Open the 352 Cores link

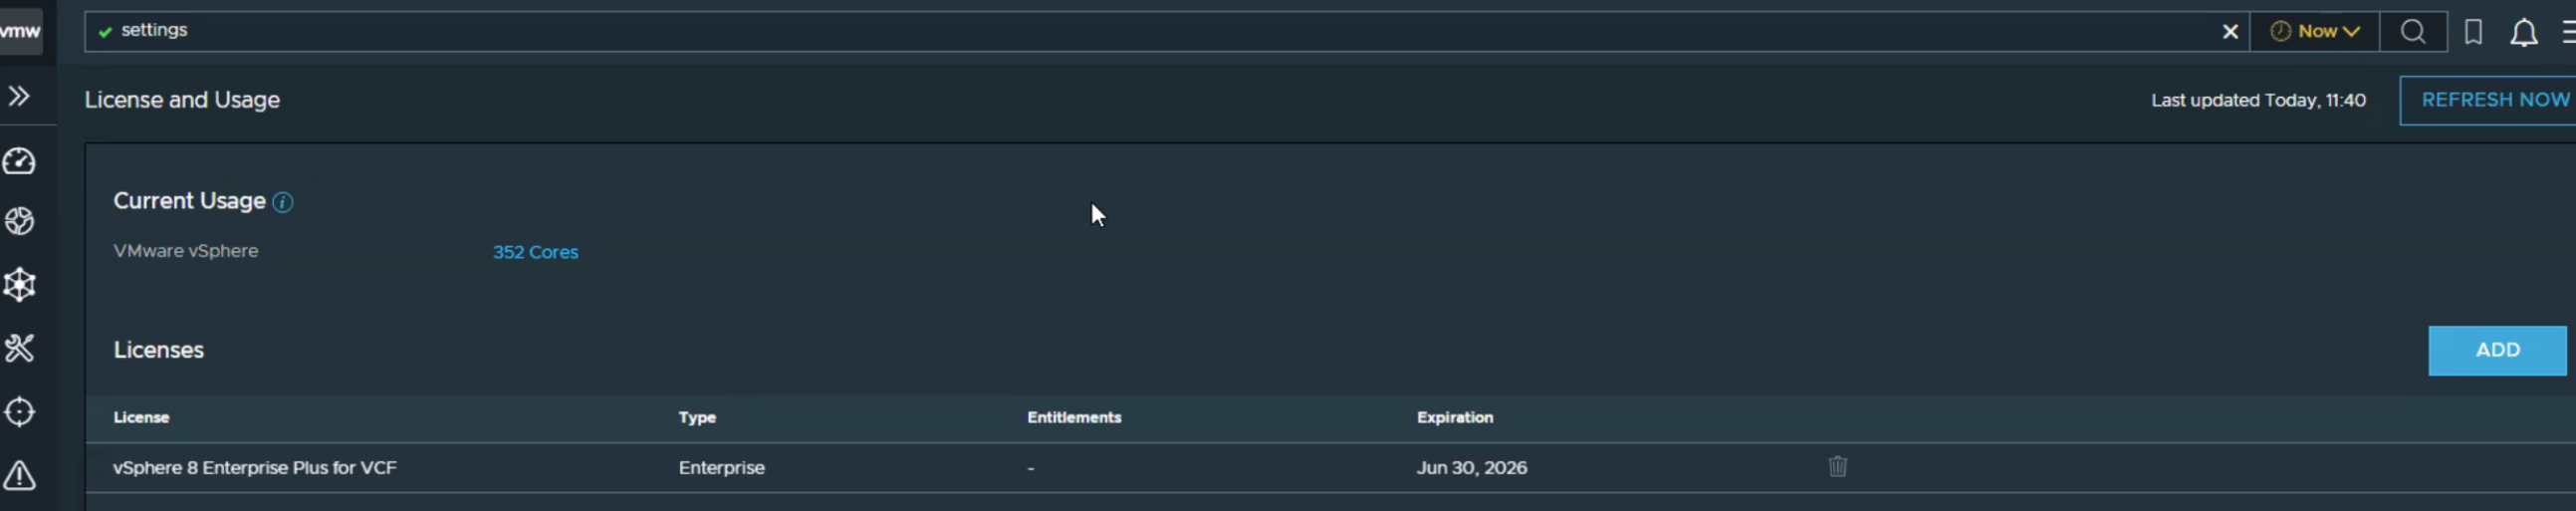[x=535, y=253]
